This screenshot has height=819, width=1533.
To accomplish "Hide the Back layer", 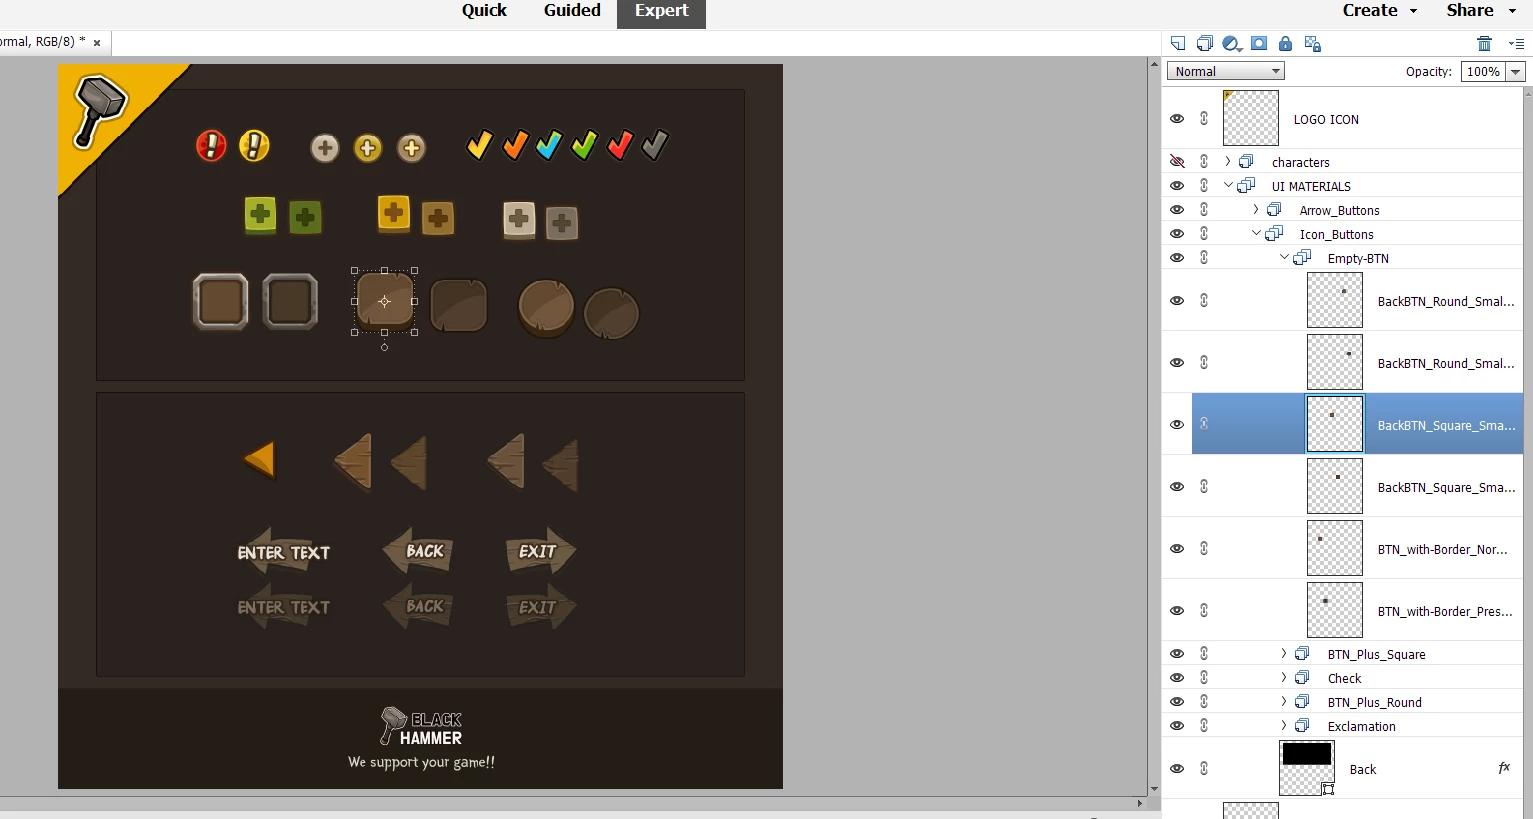I will point(1177,768).
